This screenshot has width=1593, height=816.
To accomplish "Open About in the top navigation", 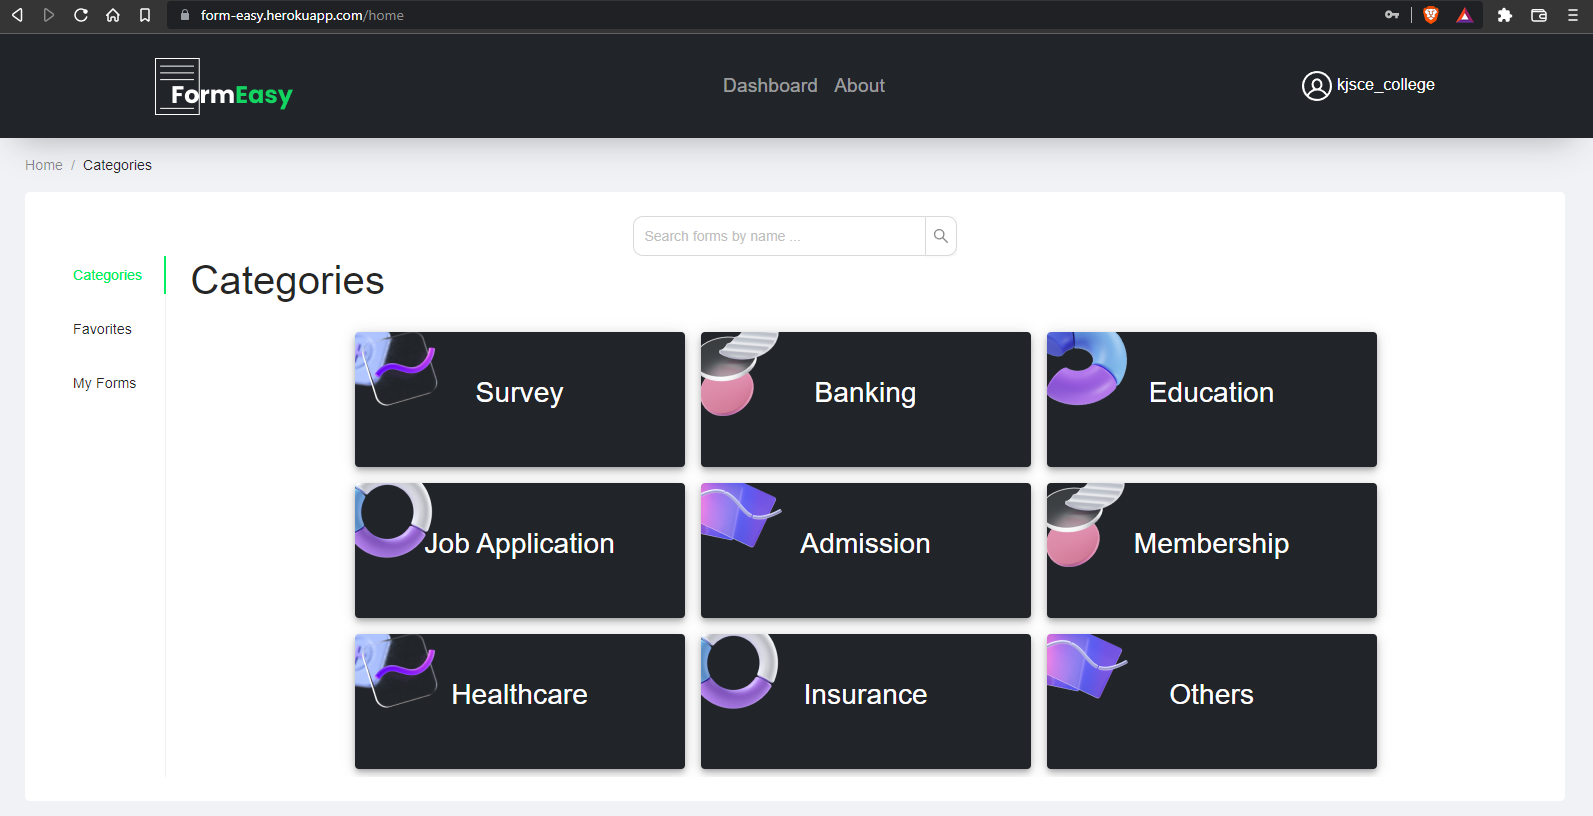I will click(859, 86).
